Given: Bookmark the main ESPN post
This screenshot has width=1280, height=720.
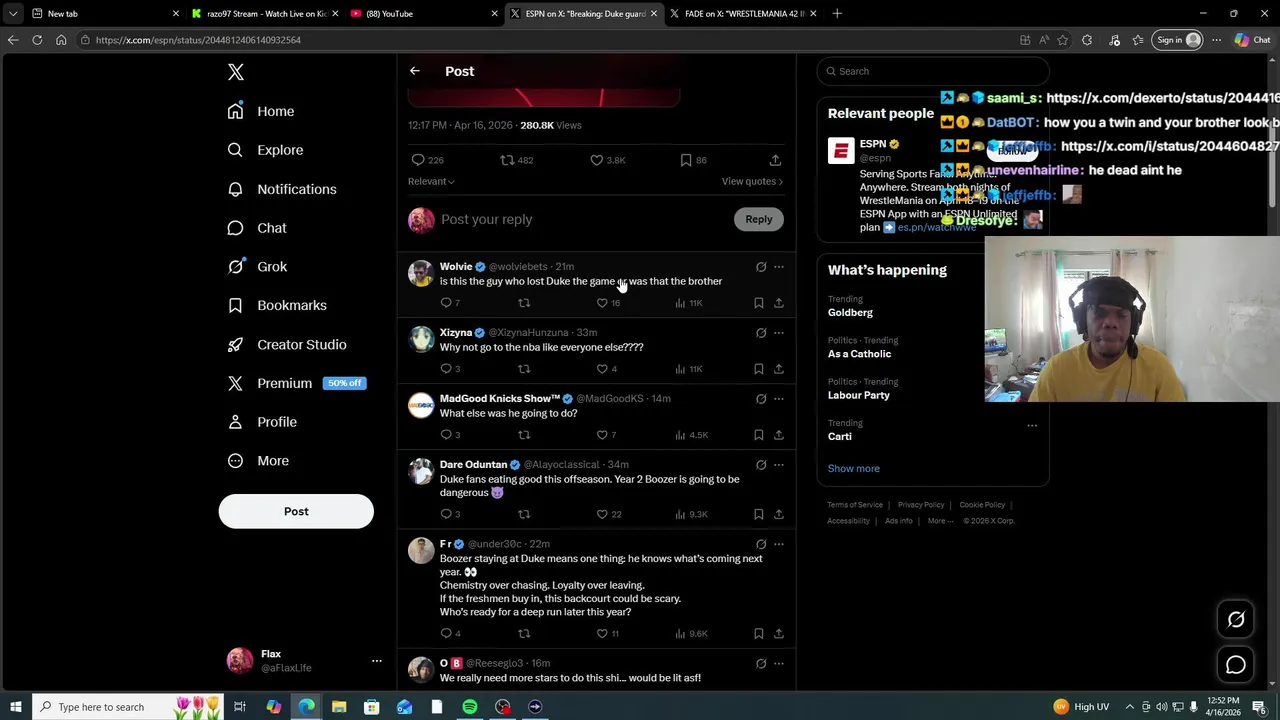Looking at the screenshot, I should tap(686, 160).
